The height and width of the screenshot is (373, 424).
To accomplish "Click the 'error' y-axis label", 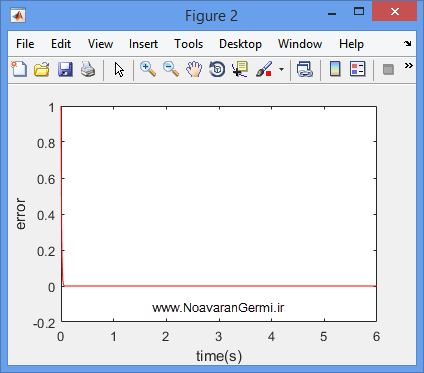I will pos(20,214).
